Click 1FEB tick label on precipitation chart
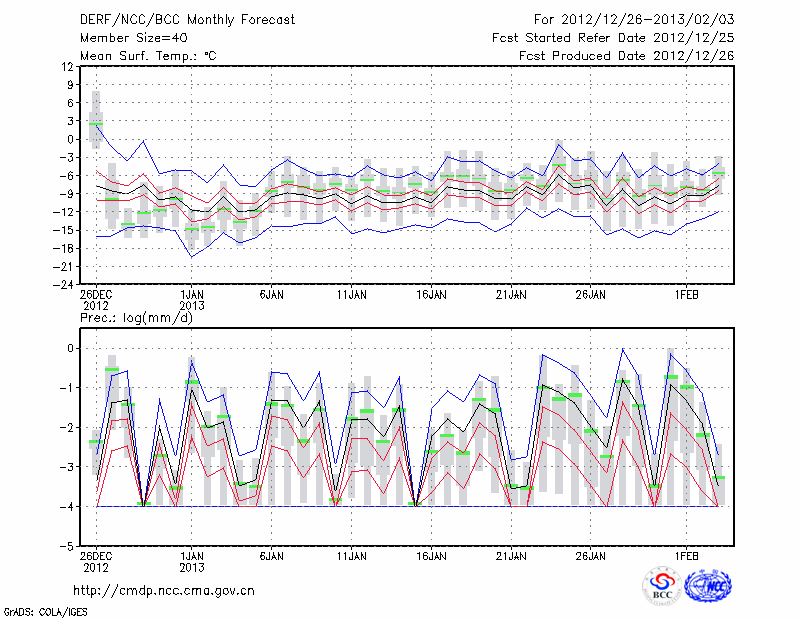Viewport: 800px width, 618px height. (686, 555)
